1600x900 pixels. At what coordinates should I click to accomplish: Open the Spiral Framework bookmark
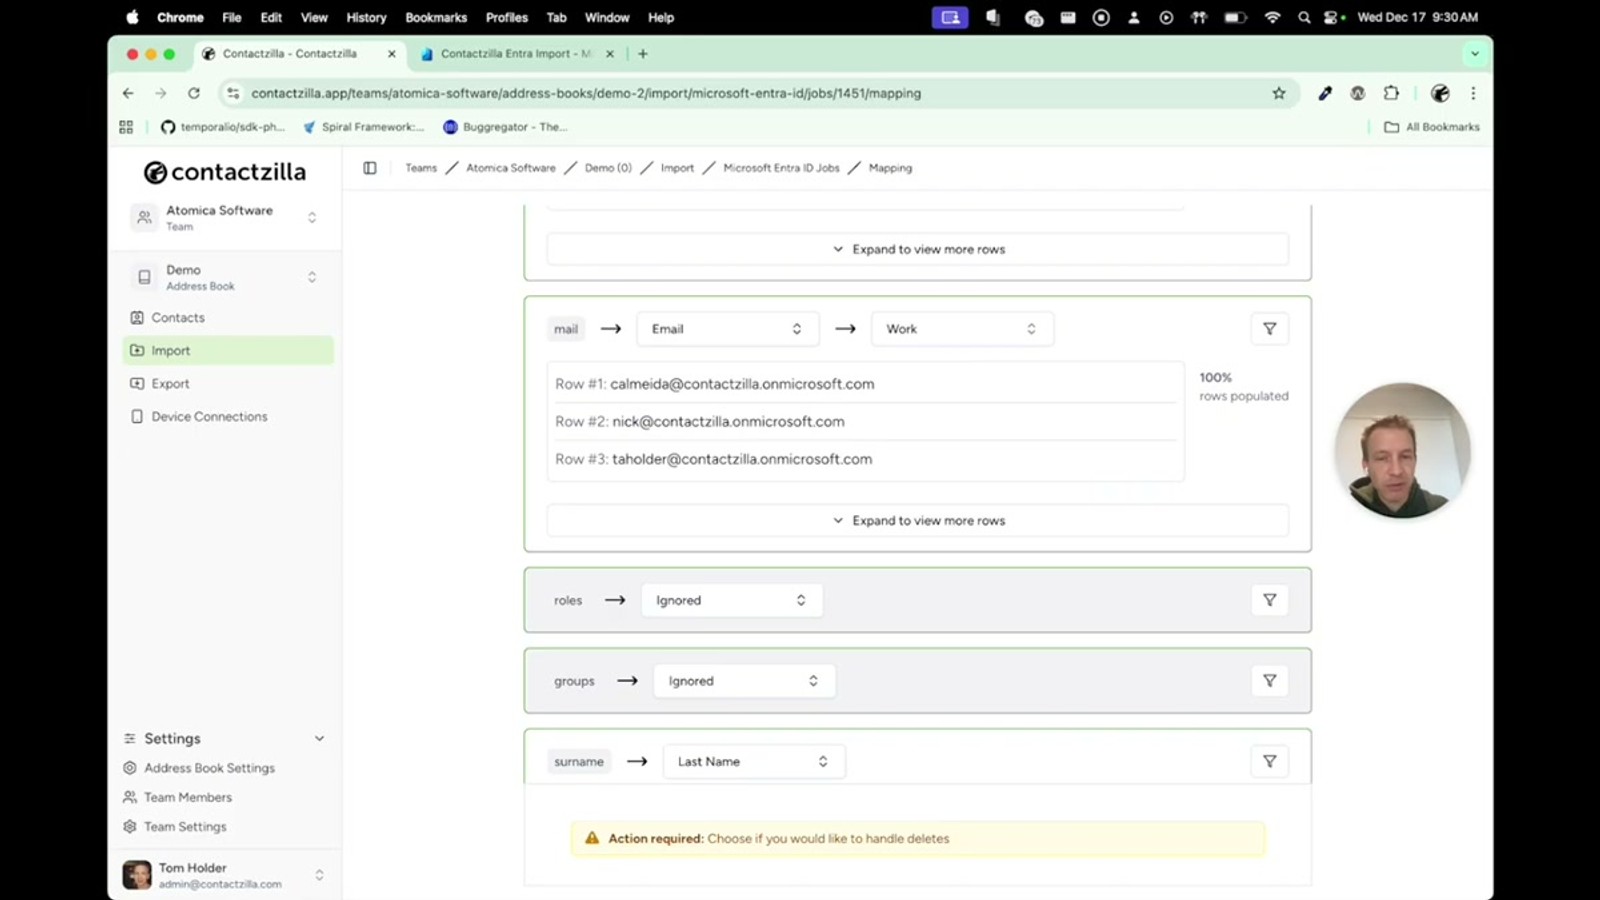(x=364, y=127)
